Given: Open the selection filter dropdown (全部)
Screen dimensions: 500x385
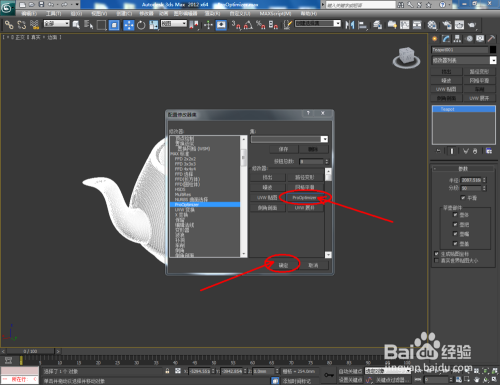Looking at the screenshot, I should pos(57,24).
